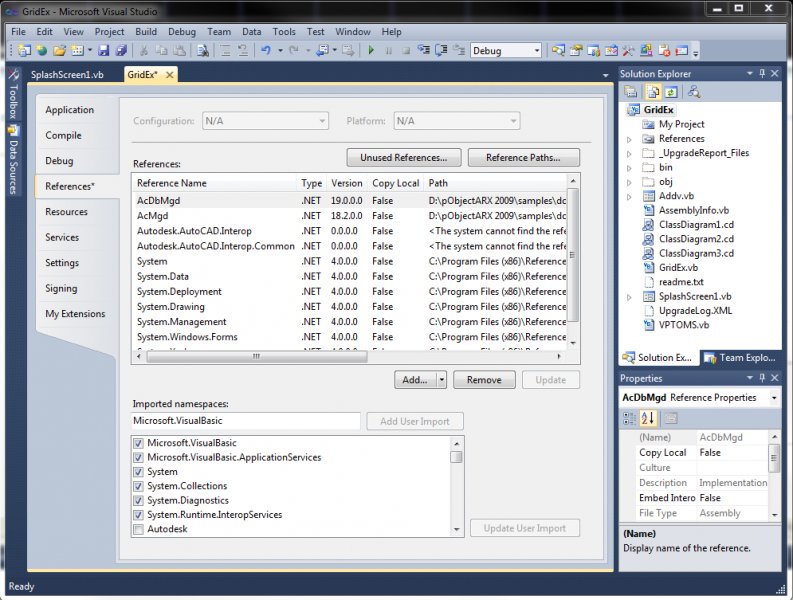Toggle the System namespace checkbox
The width and height of the screenshot is (793, 600).
[x=138, y=472]
